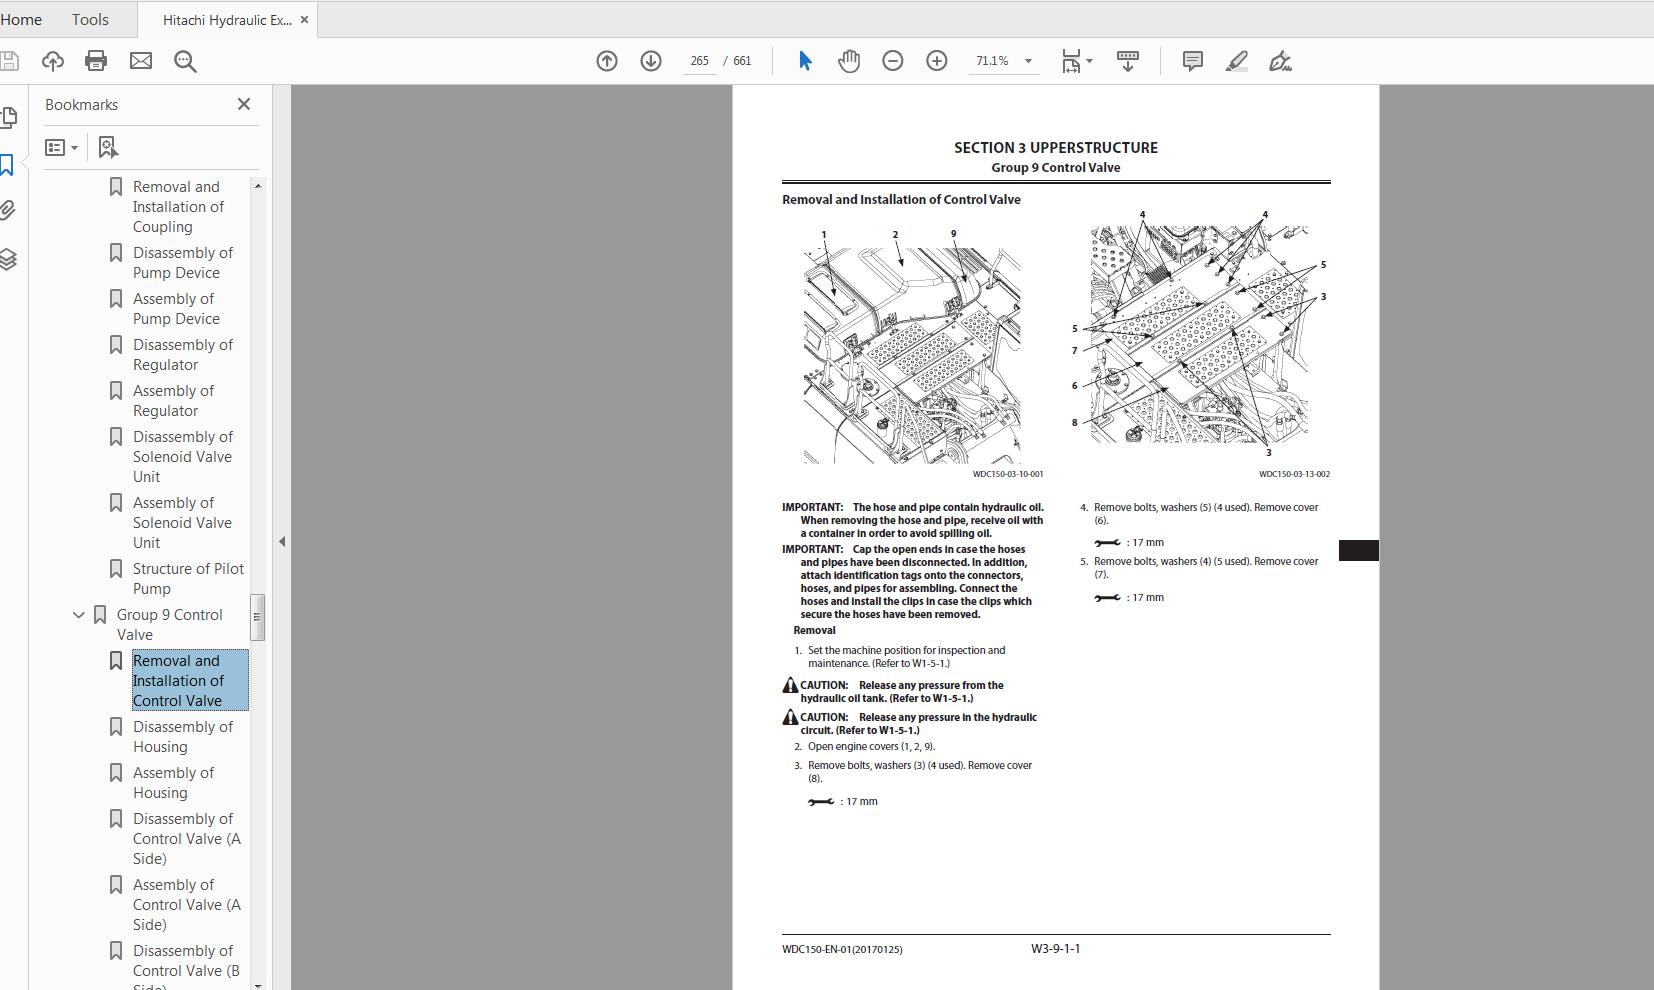Click the Find text magnifier icon
Image resolution: width=1654 pixels, height=990 pixels.
[185, 61]
